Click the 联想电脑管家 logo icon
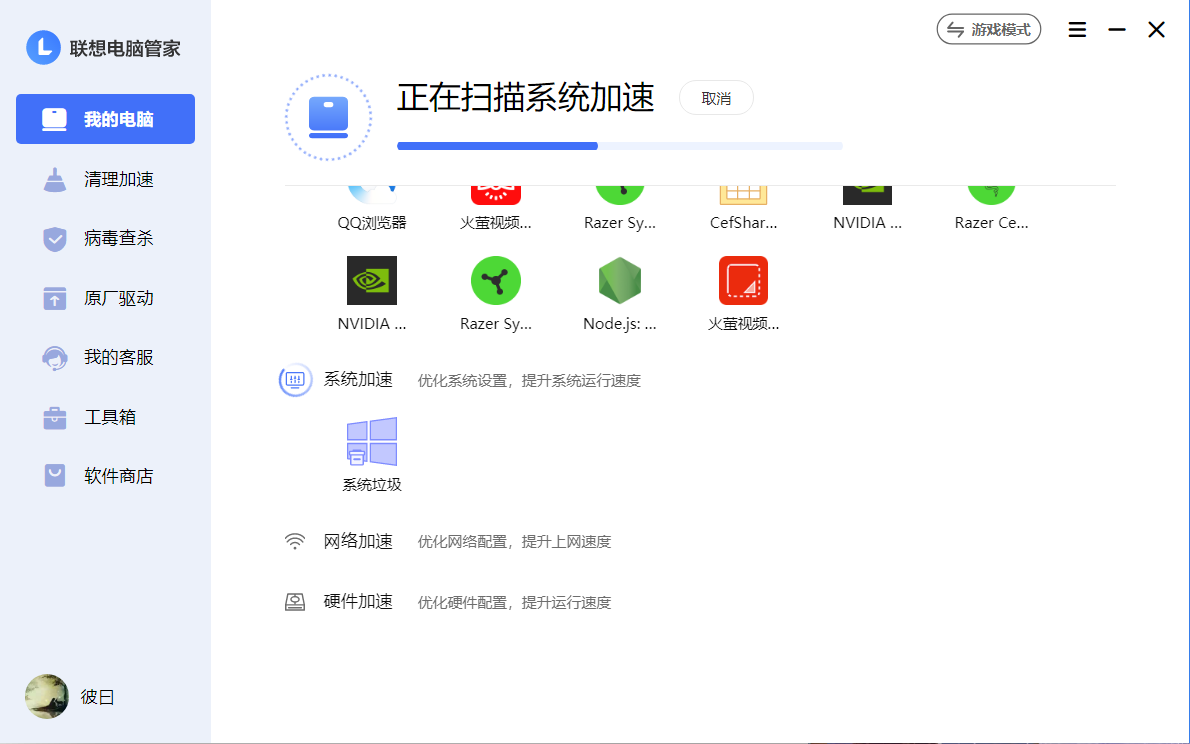This screenshot has width=1190, height=744. 43,48
